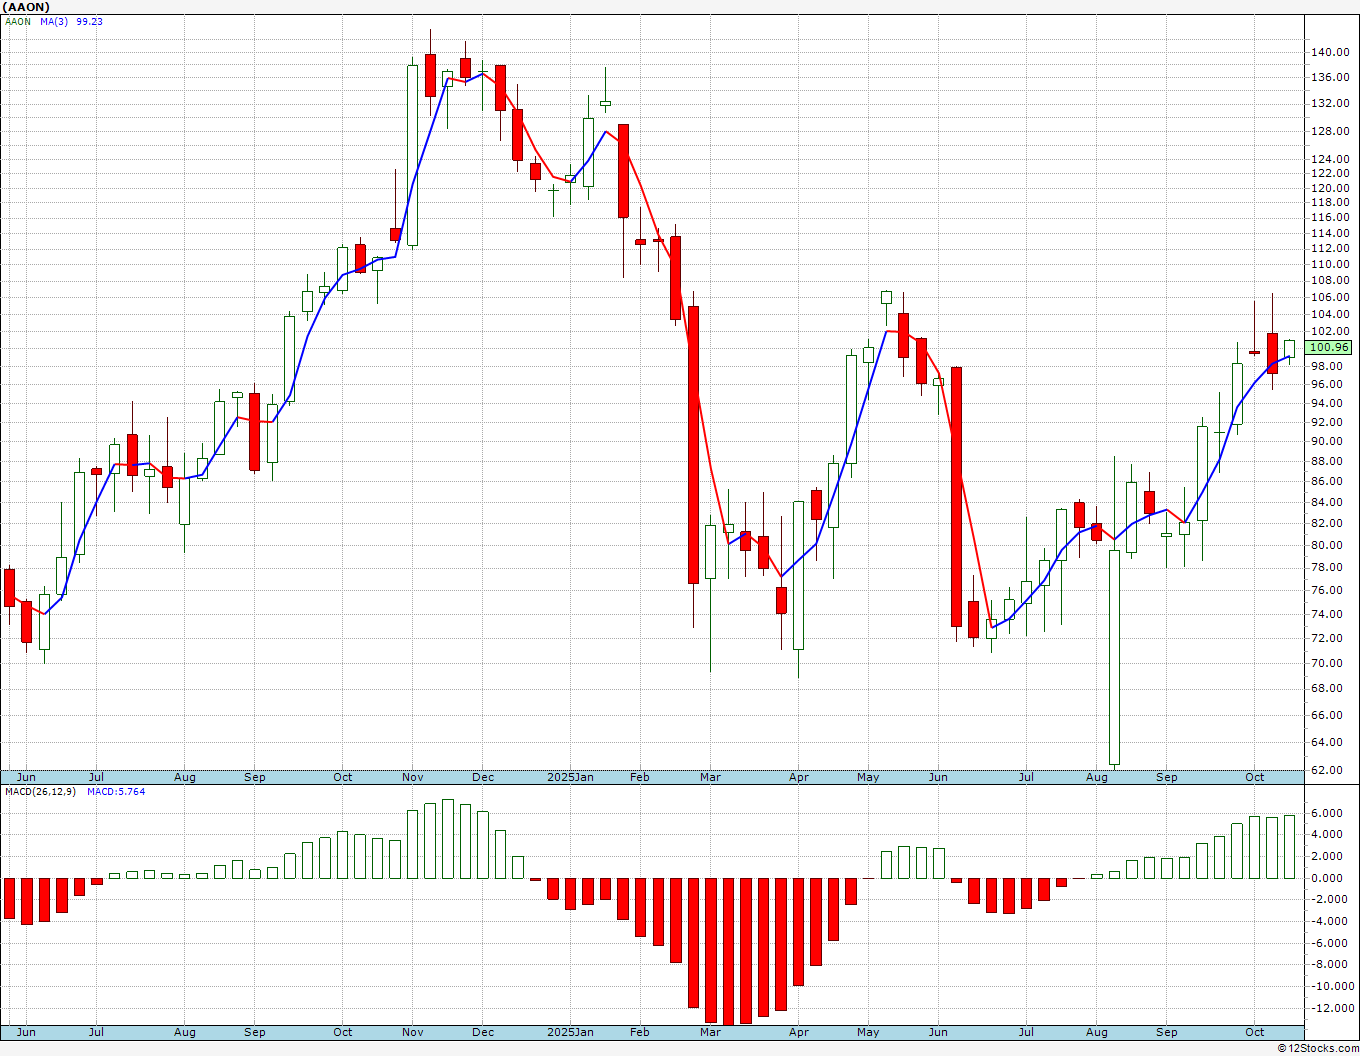
Task: Click May on the price chart date axis
Action: (868, 777)
